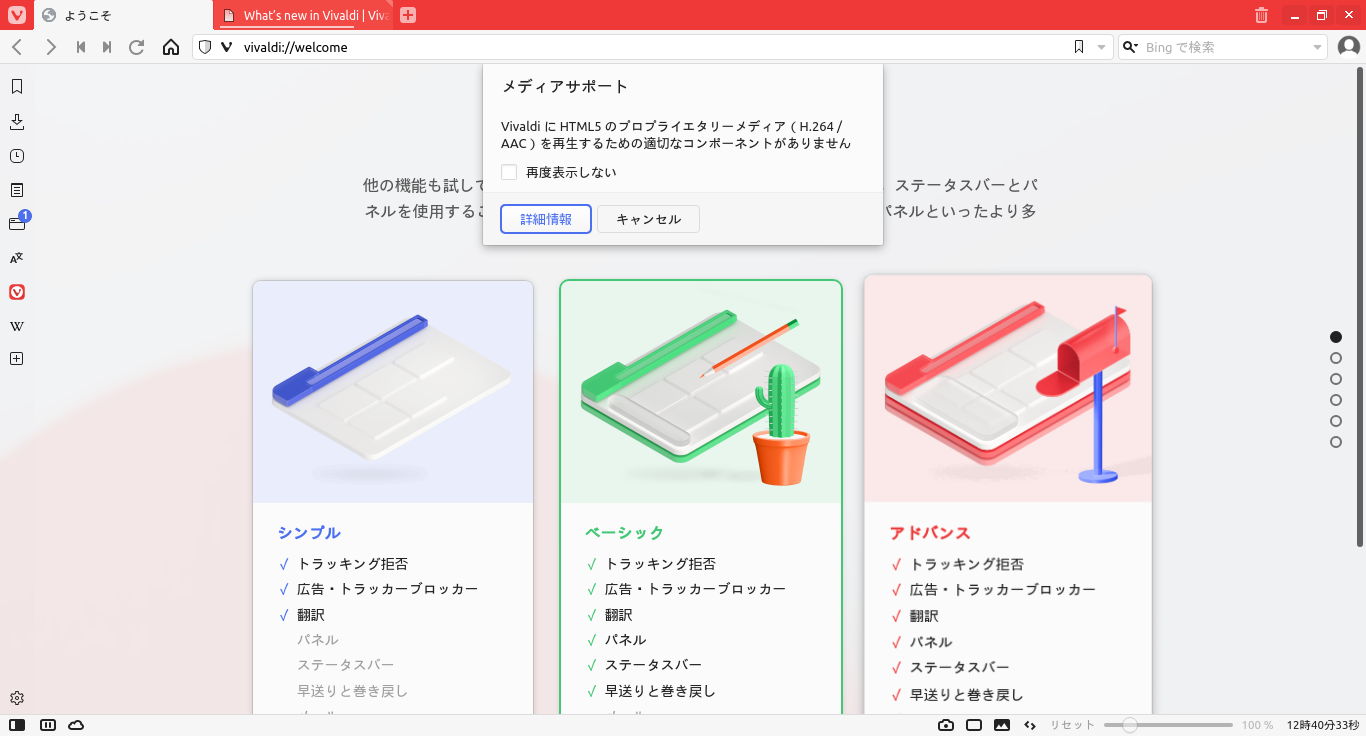Click the 100 % zoom value
Viewport: 1366px width, 736px height.
point(1258,725)
